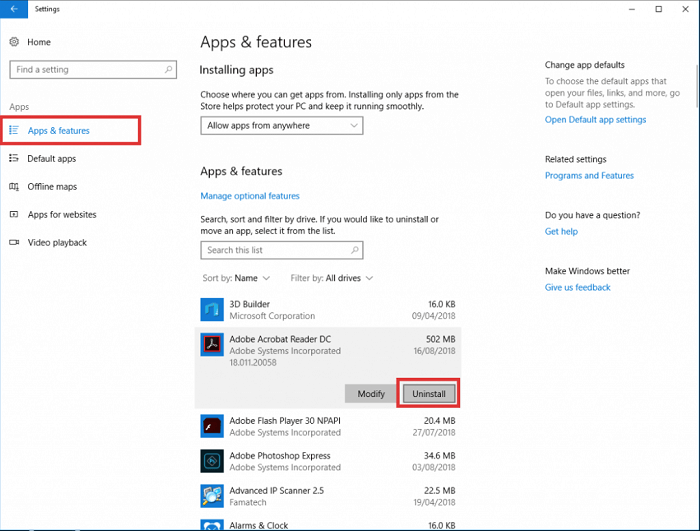Screen dimensions: 700x531
Task: Click the Advanced IP Scanner 2.5 icon
Action: coord(212,496)
